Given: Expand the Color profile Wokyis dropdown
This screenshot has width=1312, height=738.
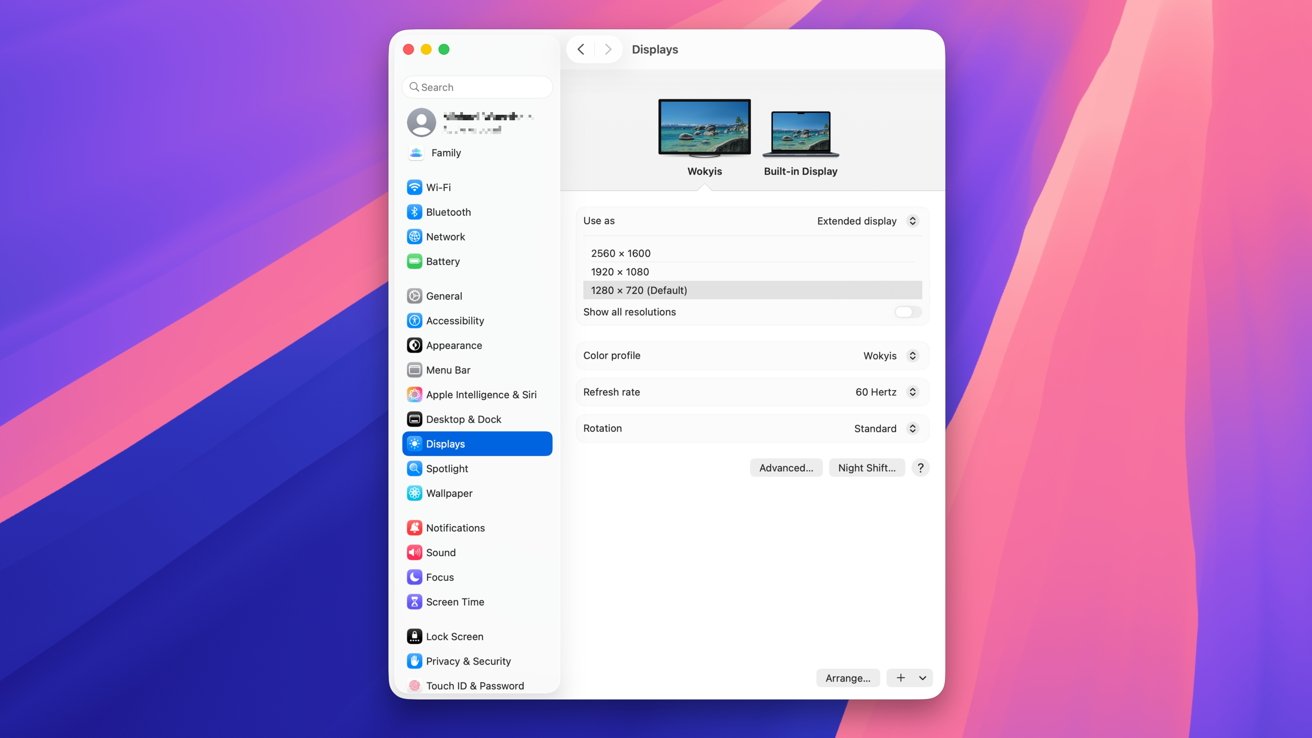Looking at the screenshot, I should (x=890, y=356).
